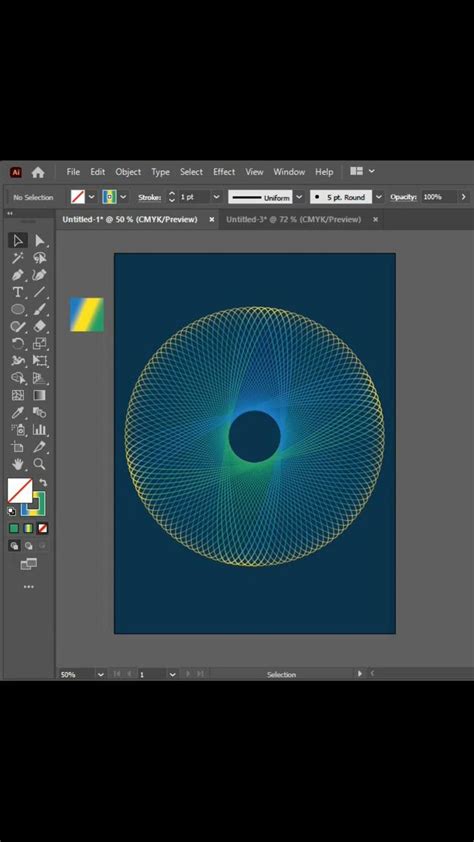Select the Zoom tool
The height and width of the screenshot is (842, 474).
[39, 464]
